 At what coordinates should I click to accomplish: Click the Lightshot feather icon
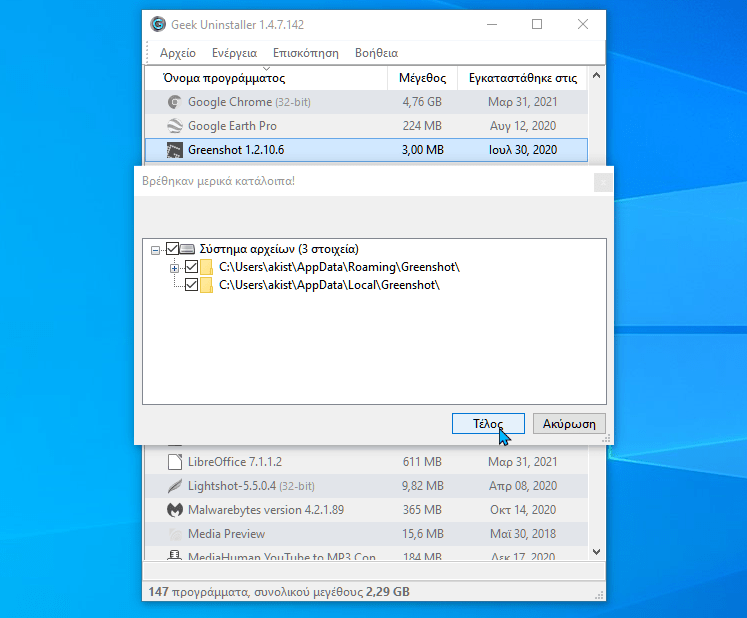175,486
